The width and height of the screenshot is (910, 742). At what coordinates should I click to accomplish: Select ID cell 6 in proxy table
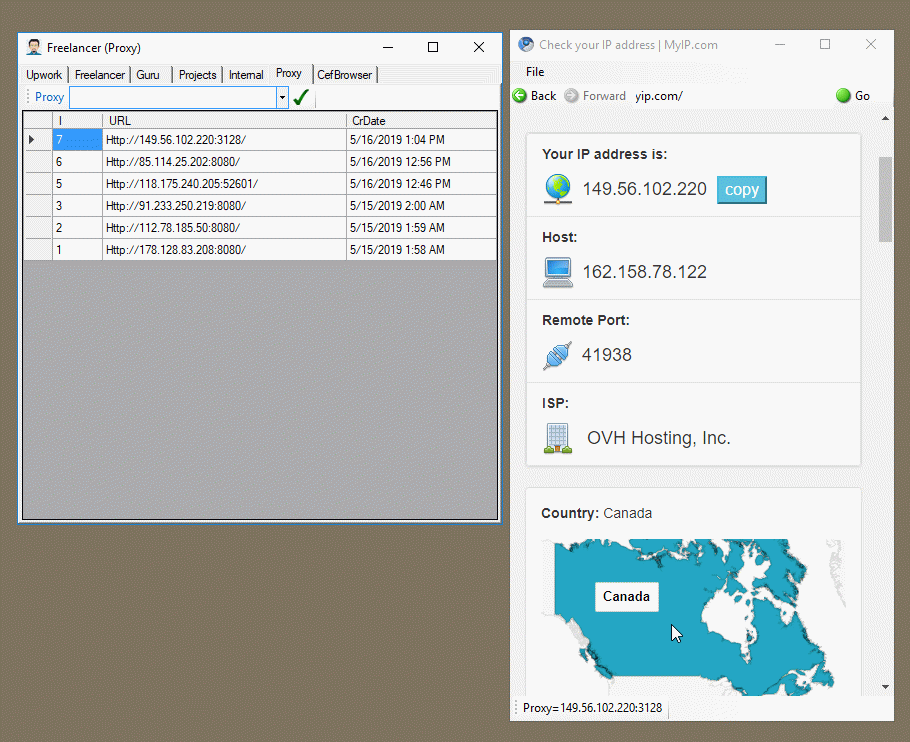tap(78, 162)
